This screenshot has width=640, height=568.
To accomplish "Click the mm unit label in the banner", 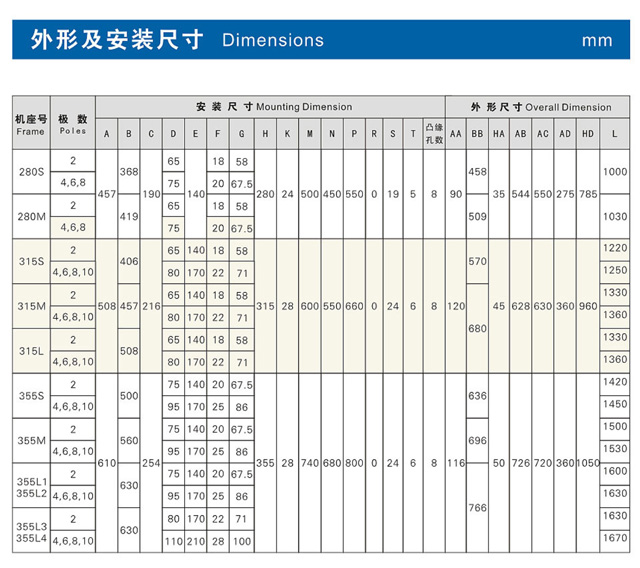I will [596, 41].
